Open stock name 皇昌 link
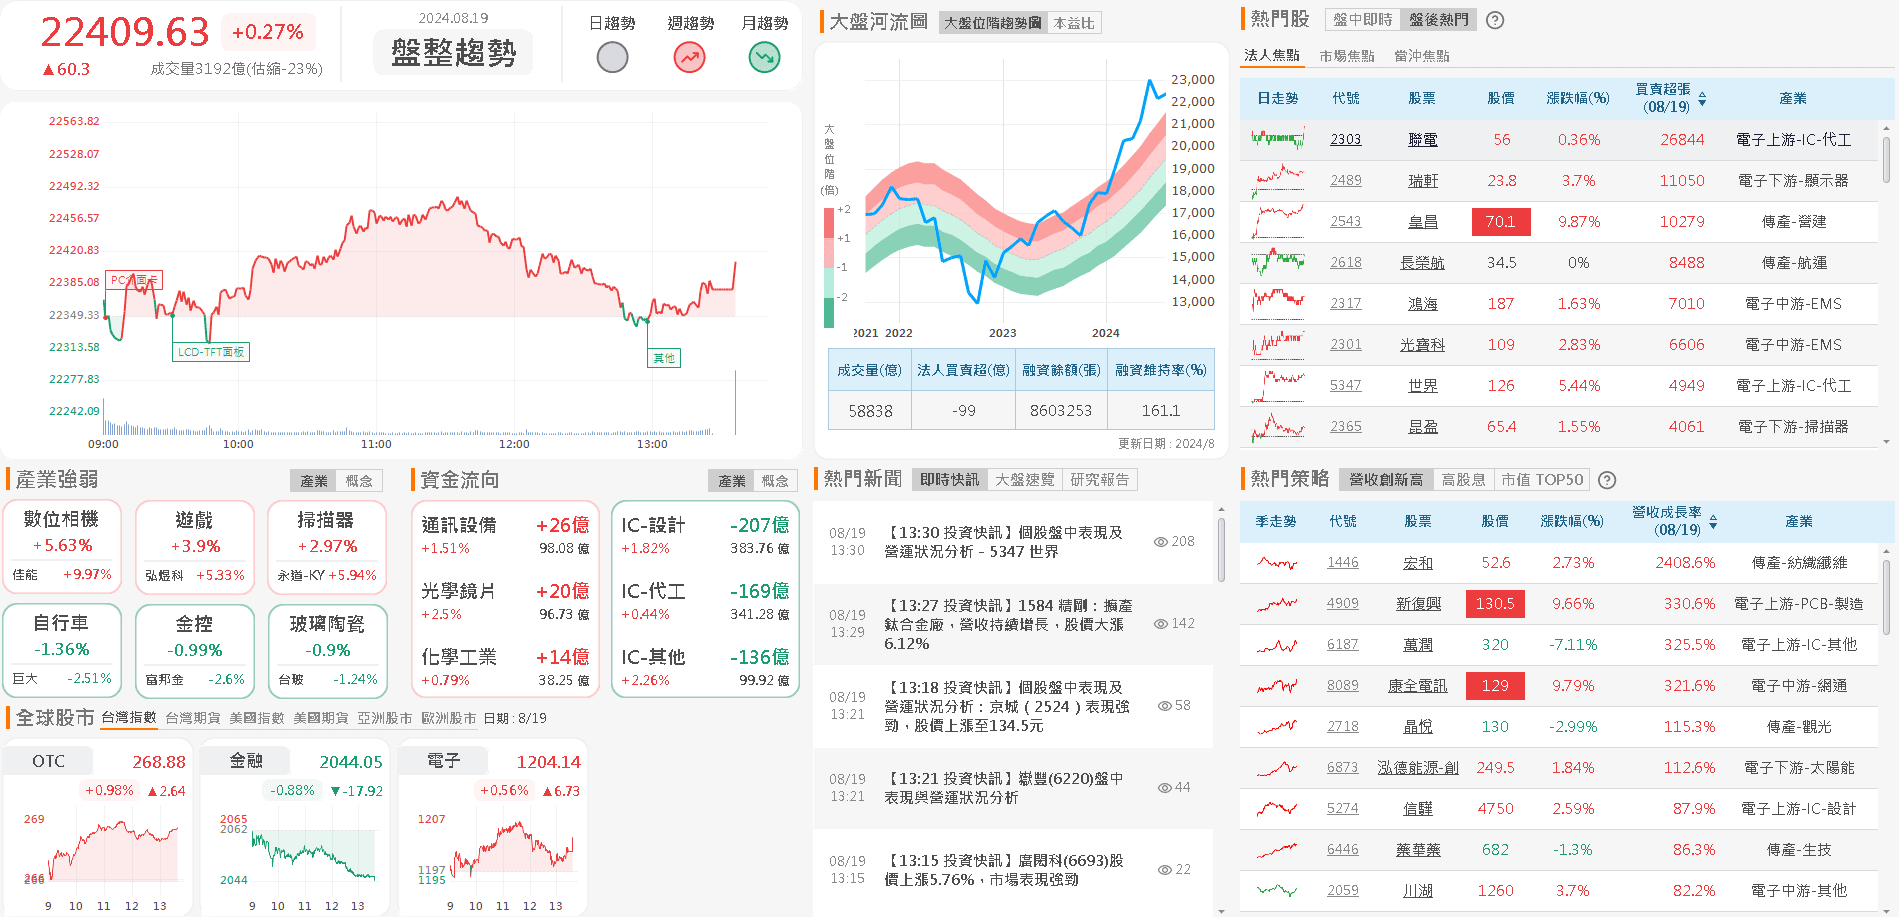 tap(1423, 222)
